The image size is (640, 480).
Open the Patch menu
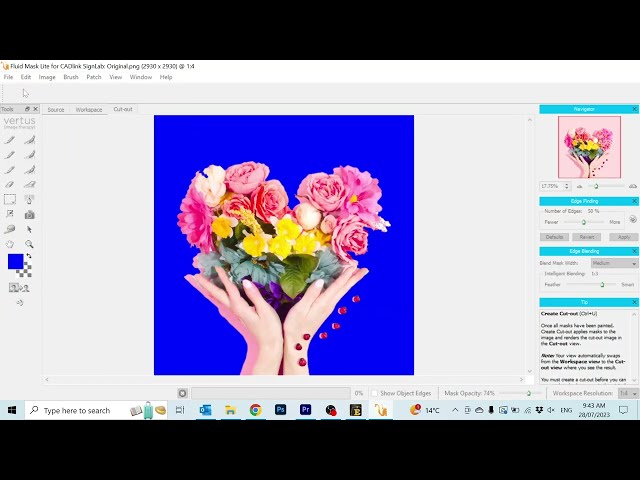pos(94,77)
